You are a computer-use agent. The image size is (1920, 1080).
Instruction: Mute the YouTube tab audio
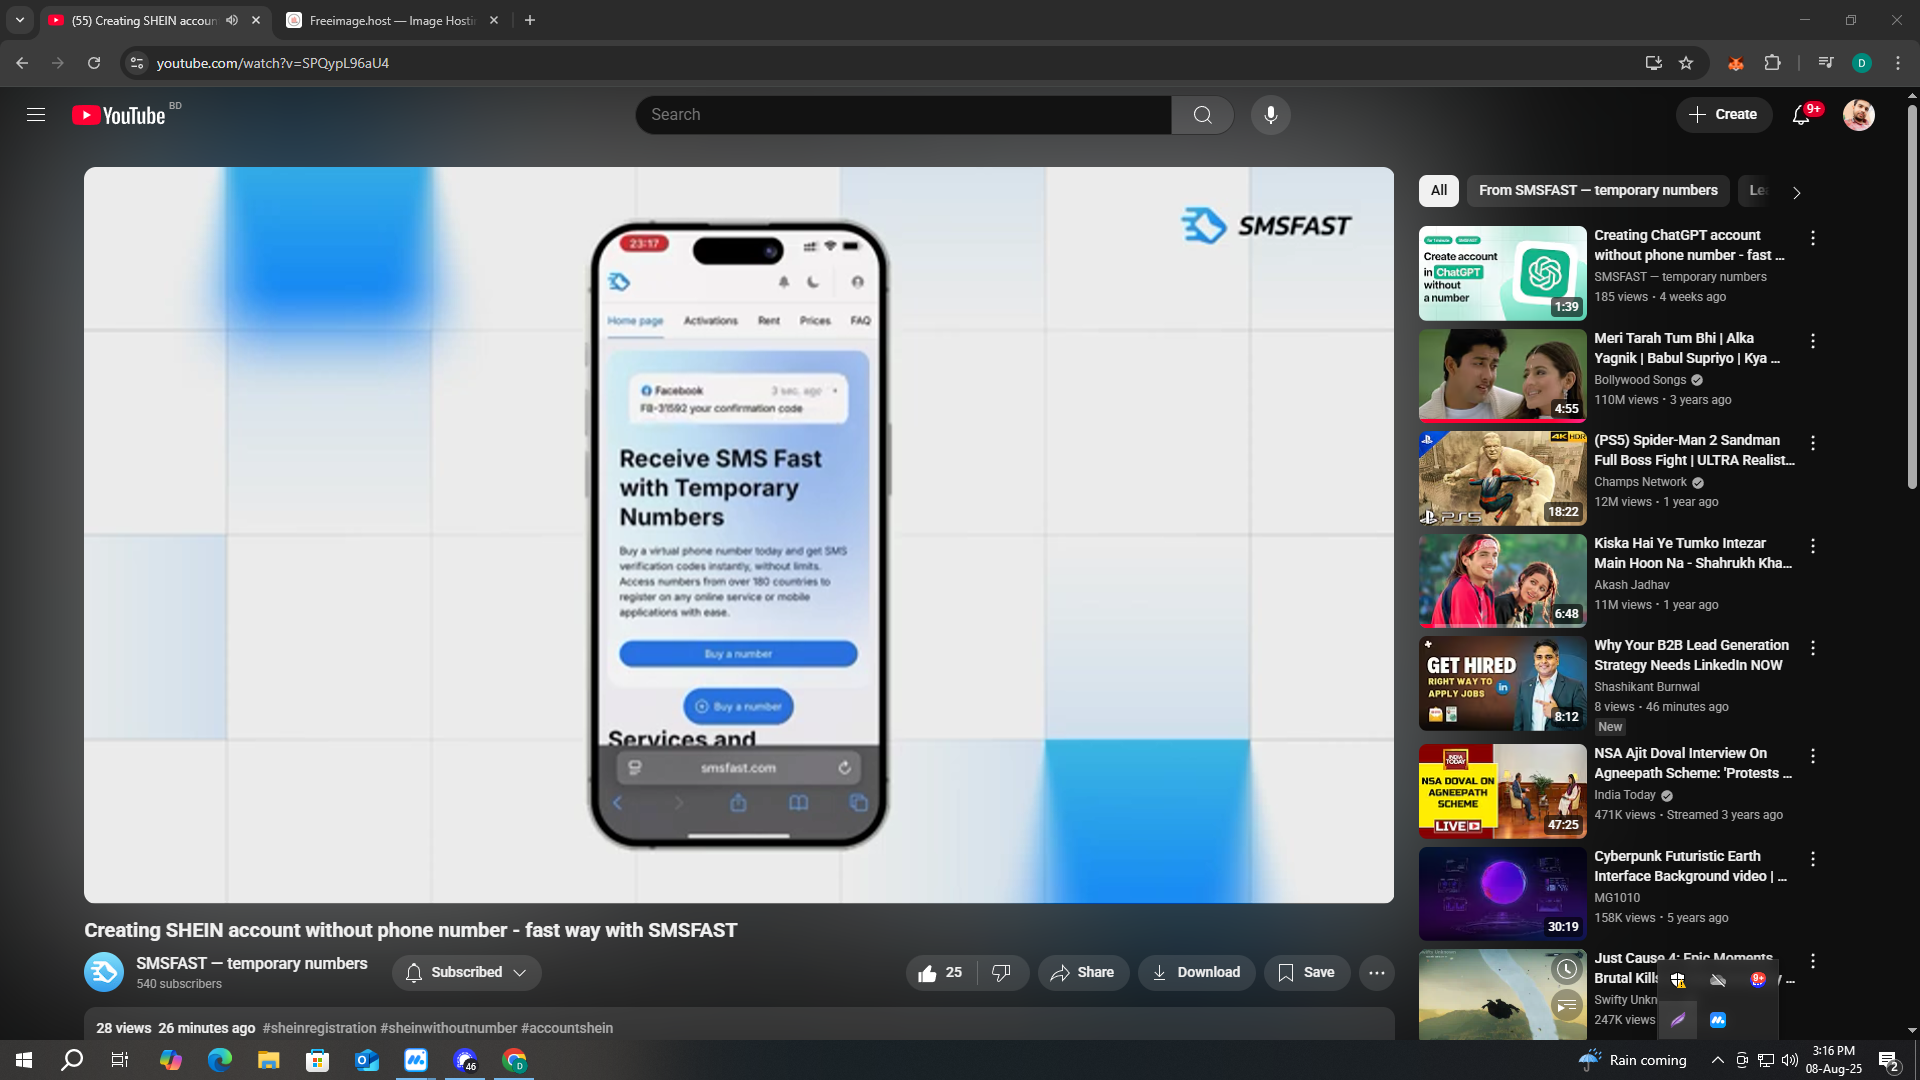click(x=232, y=20)
